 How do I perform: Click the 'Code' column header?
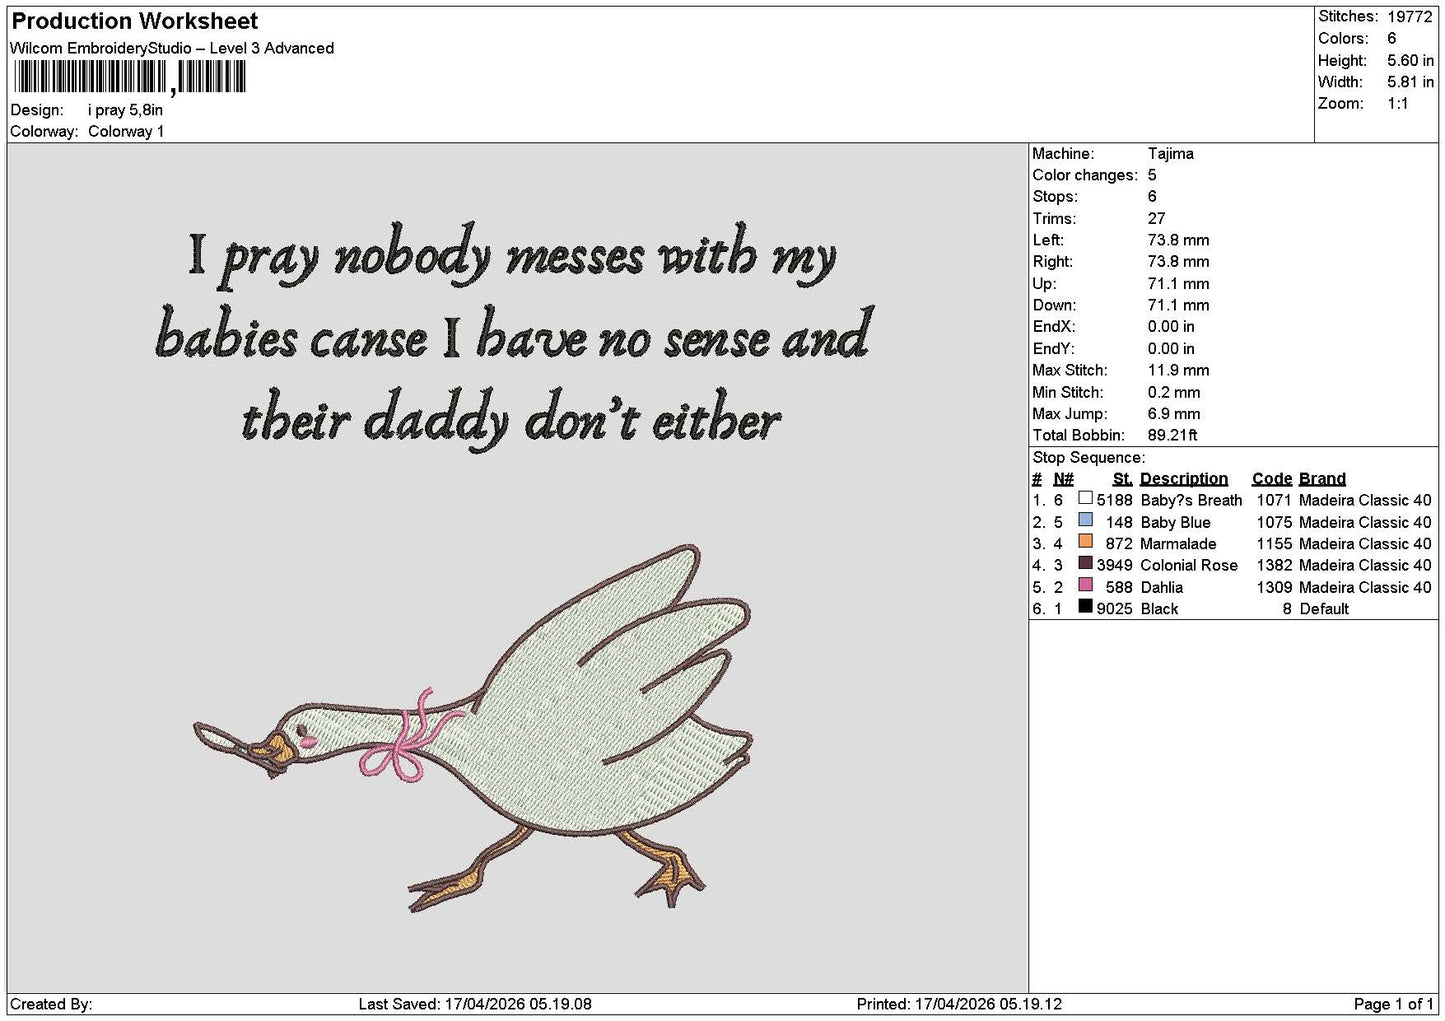1272,479
